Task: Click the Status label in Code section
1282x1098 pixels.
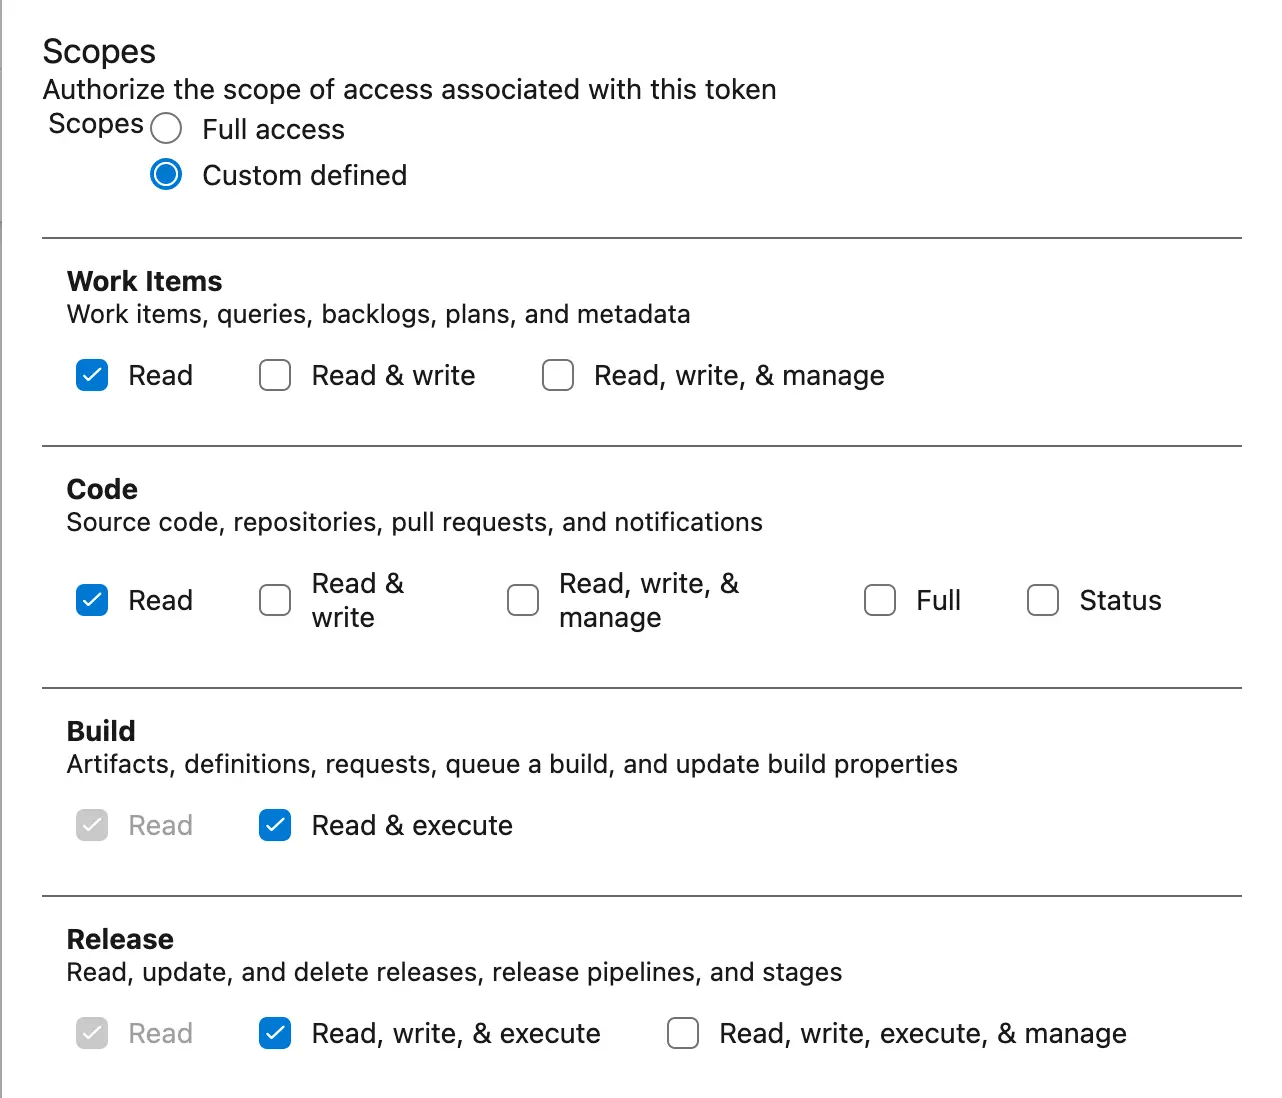Action: click(1119, 600)
